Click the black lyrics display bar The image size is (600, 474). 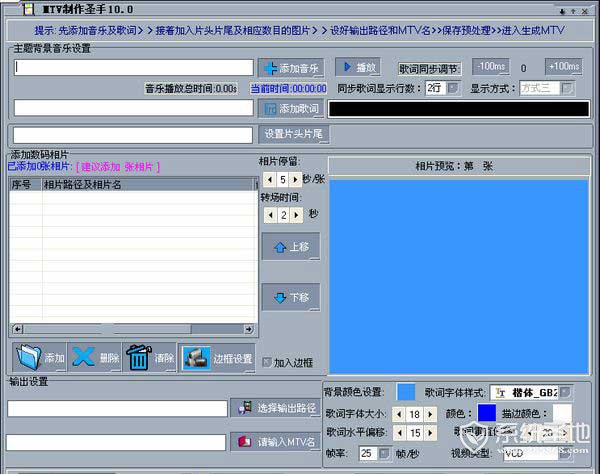pos(459,109)
